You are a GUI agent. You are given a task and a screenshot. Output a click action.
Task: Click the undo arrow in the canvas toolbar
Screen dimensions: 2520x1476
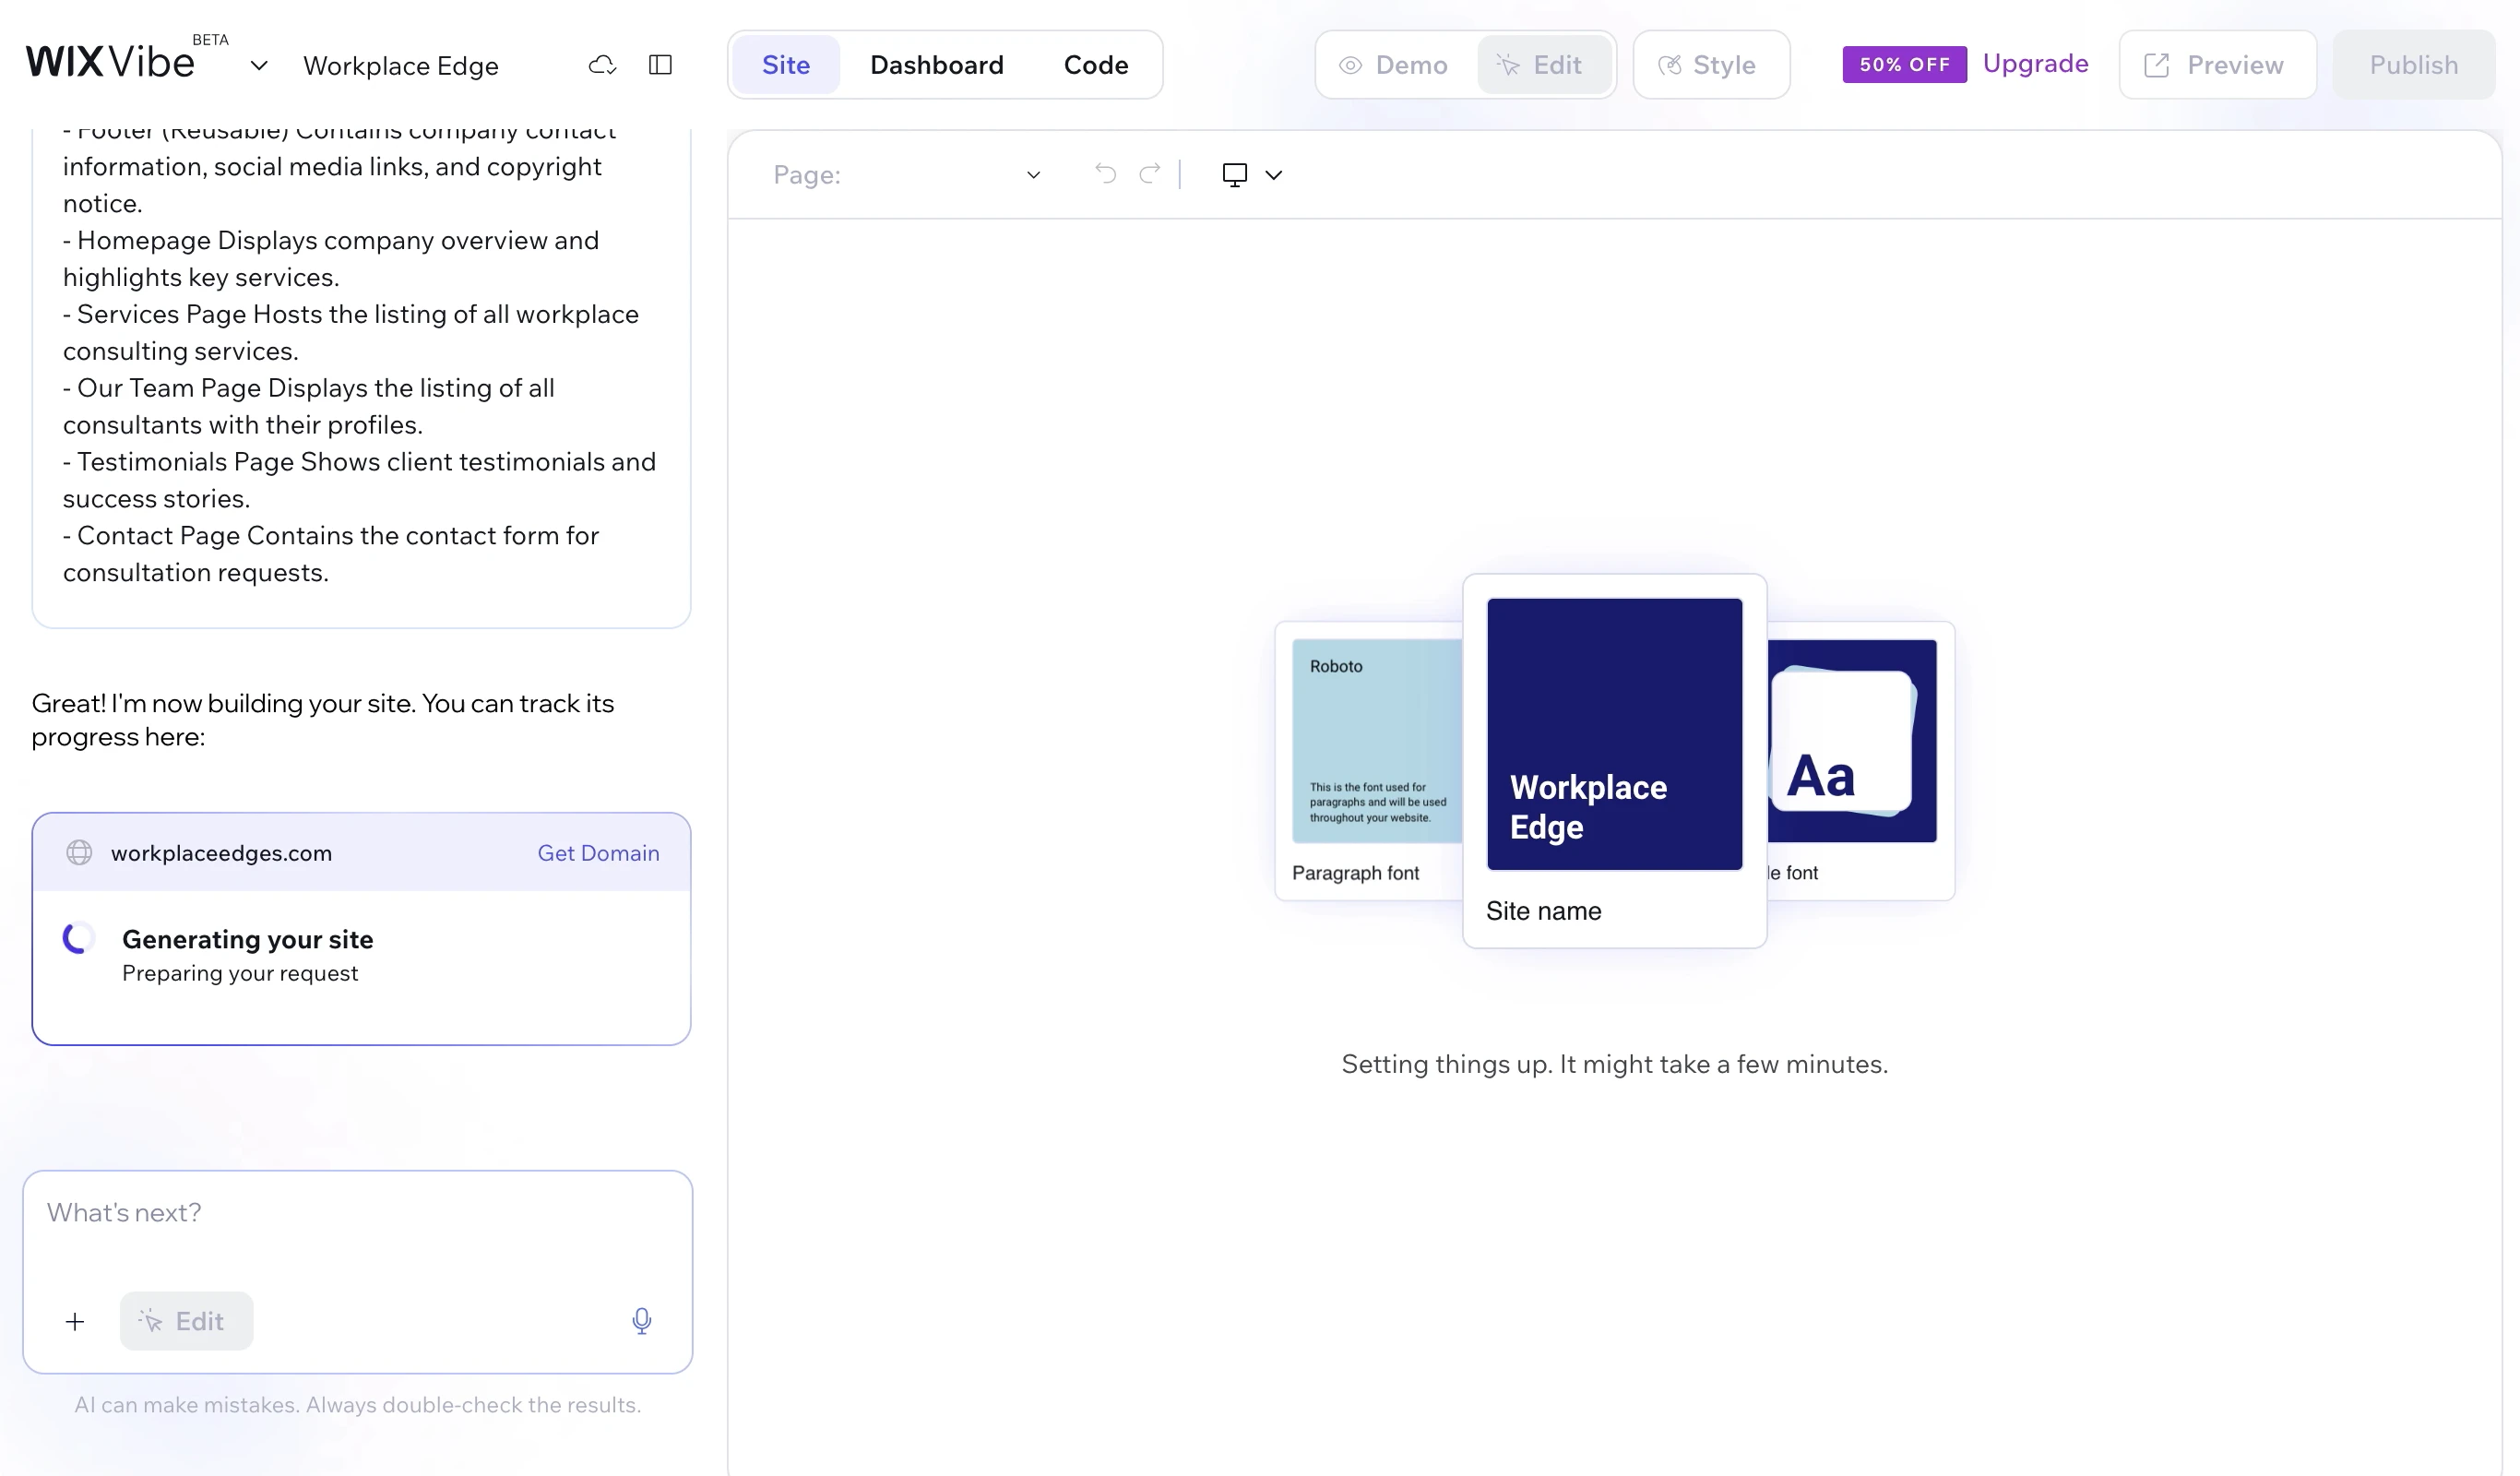[x=1105, y=174]
